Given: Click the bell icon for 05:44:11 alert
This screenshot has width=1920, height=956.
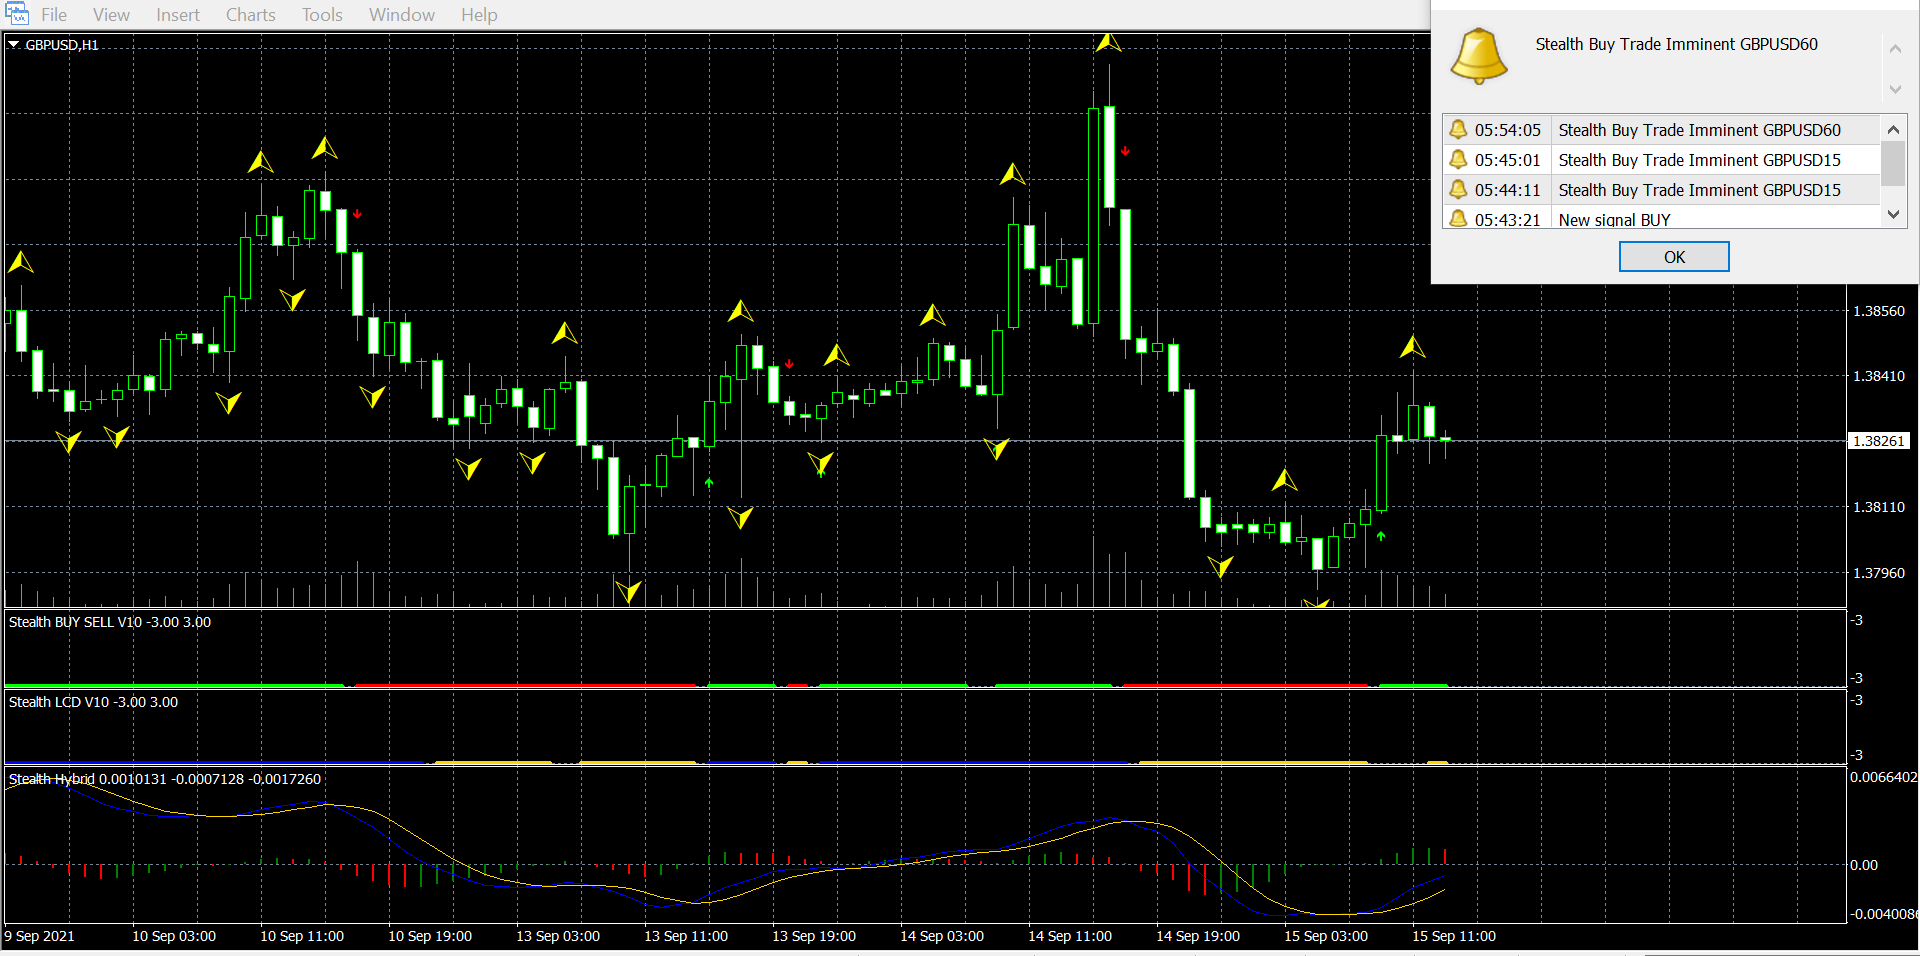Looking at the screenshot, I should tap(1458, 190).
